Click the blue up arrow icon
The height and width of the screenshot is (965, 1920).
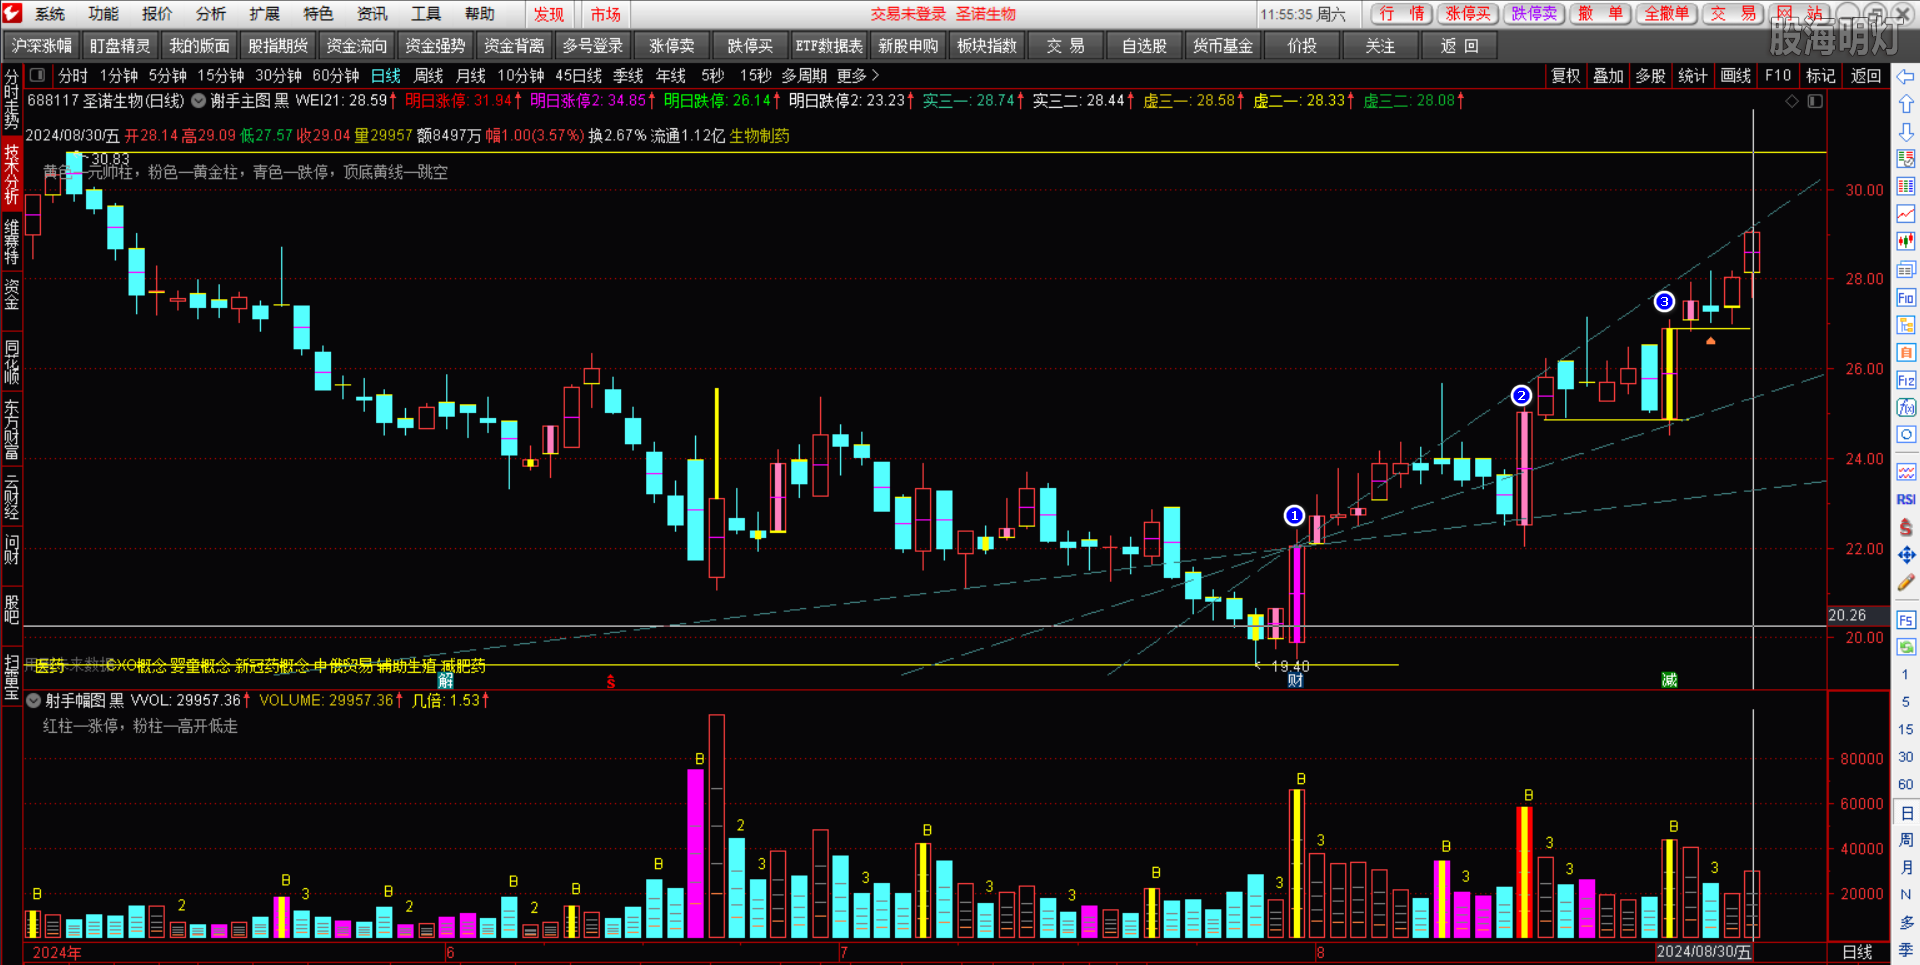pos(1906,104)
